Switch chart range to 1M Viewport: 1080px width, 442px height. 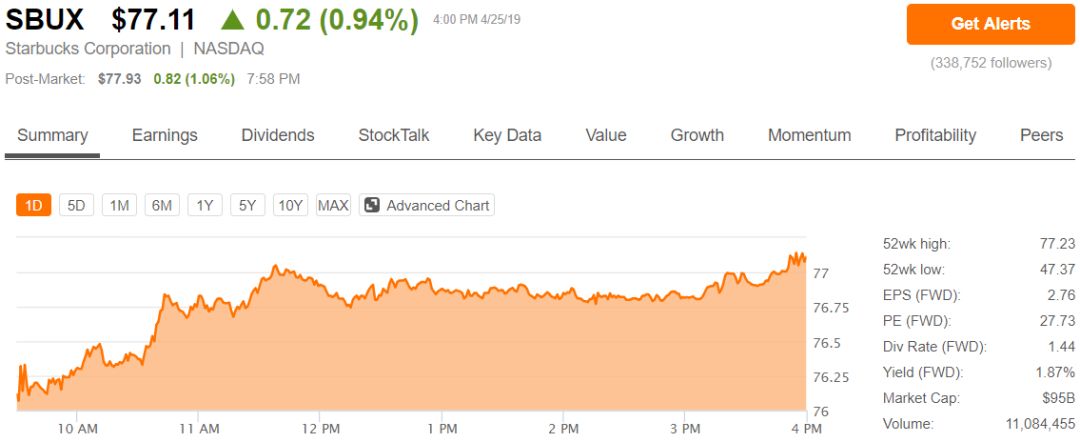(119, 205)
